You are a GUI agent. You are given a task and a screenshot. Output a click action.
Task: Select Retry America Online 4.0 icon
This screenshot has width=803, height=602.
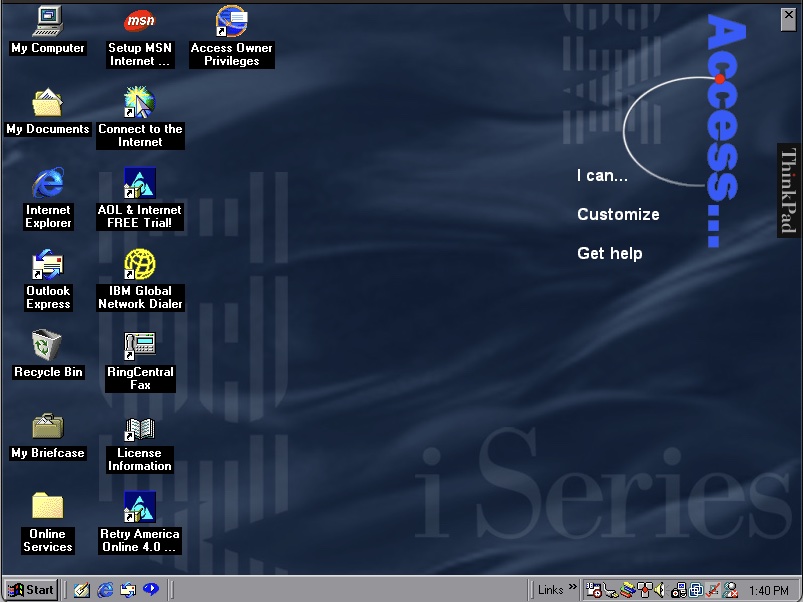click(x=139, y=508)
